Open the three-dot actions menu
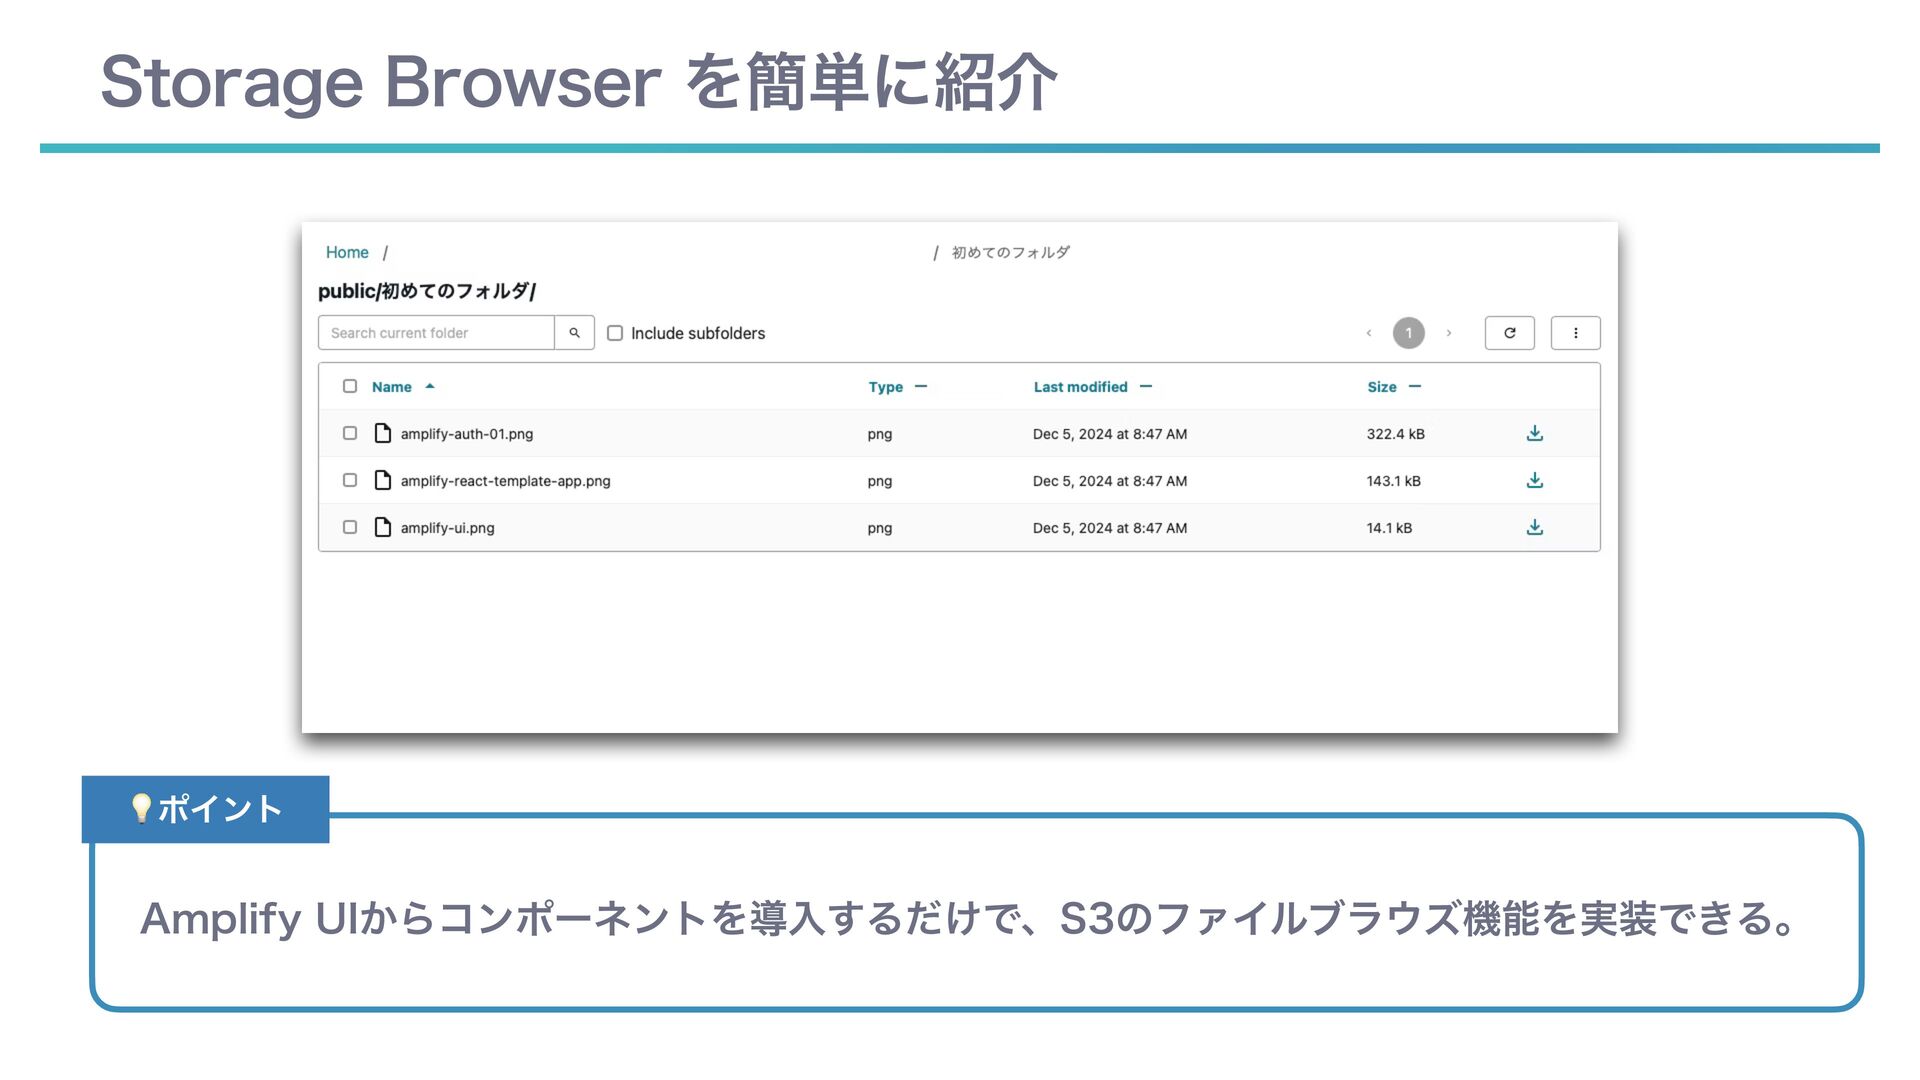Viewport: 1920px width, 1080px height. pyautogui.click(x=1575, y=333)
